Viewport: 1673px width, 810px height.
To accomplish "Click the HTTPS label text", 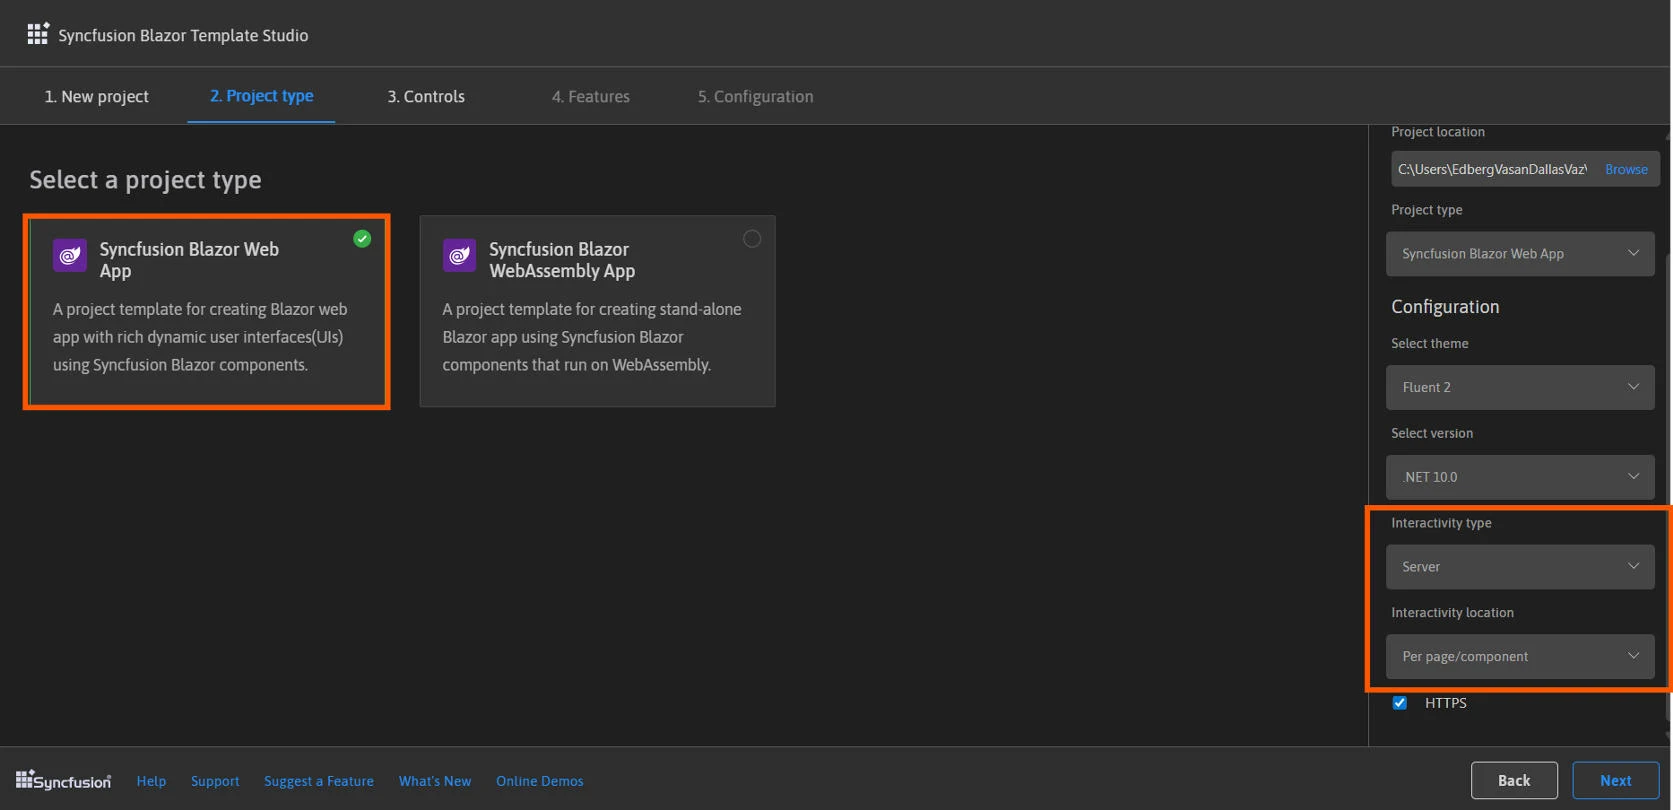I will (x=1446, y=703).
